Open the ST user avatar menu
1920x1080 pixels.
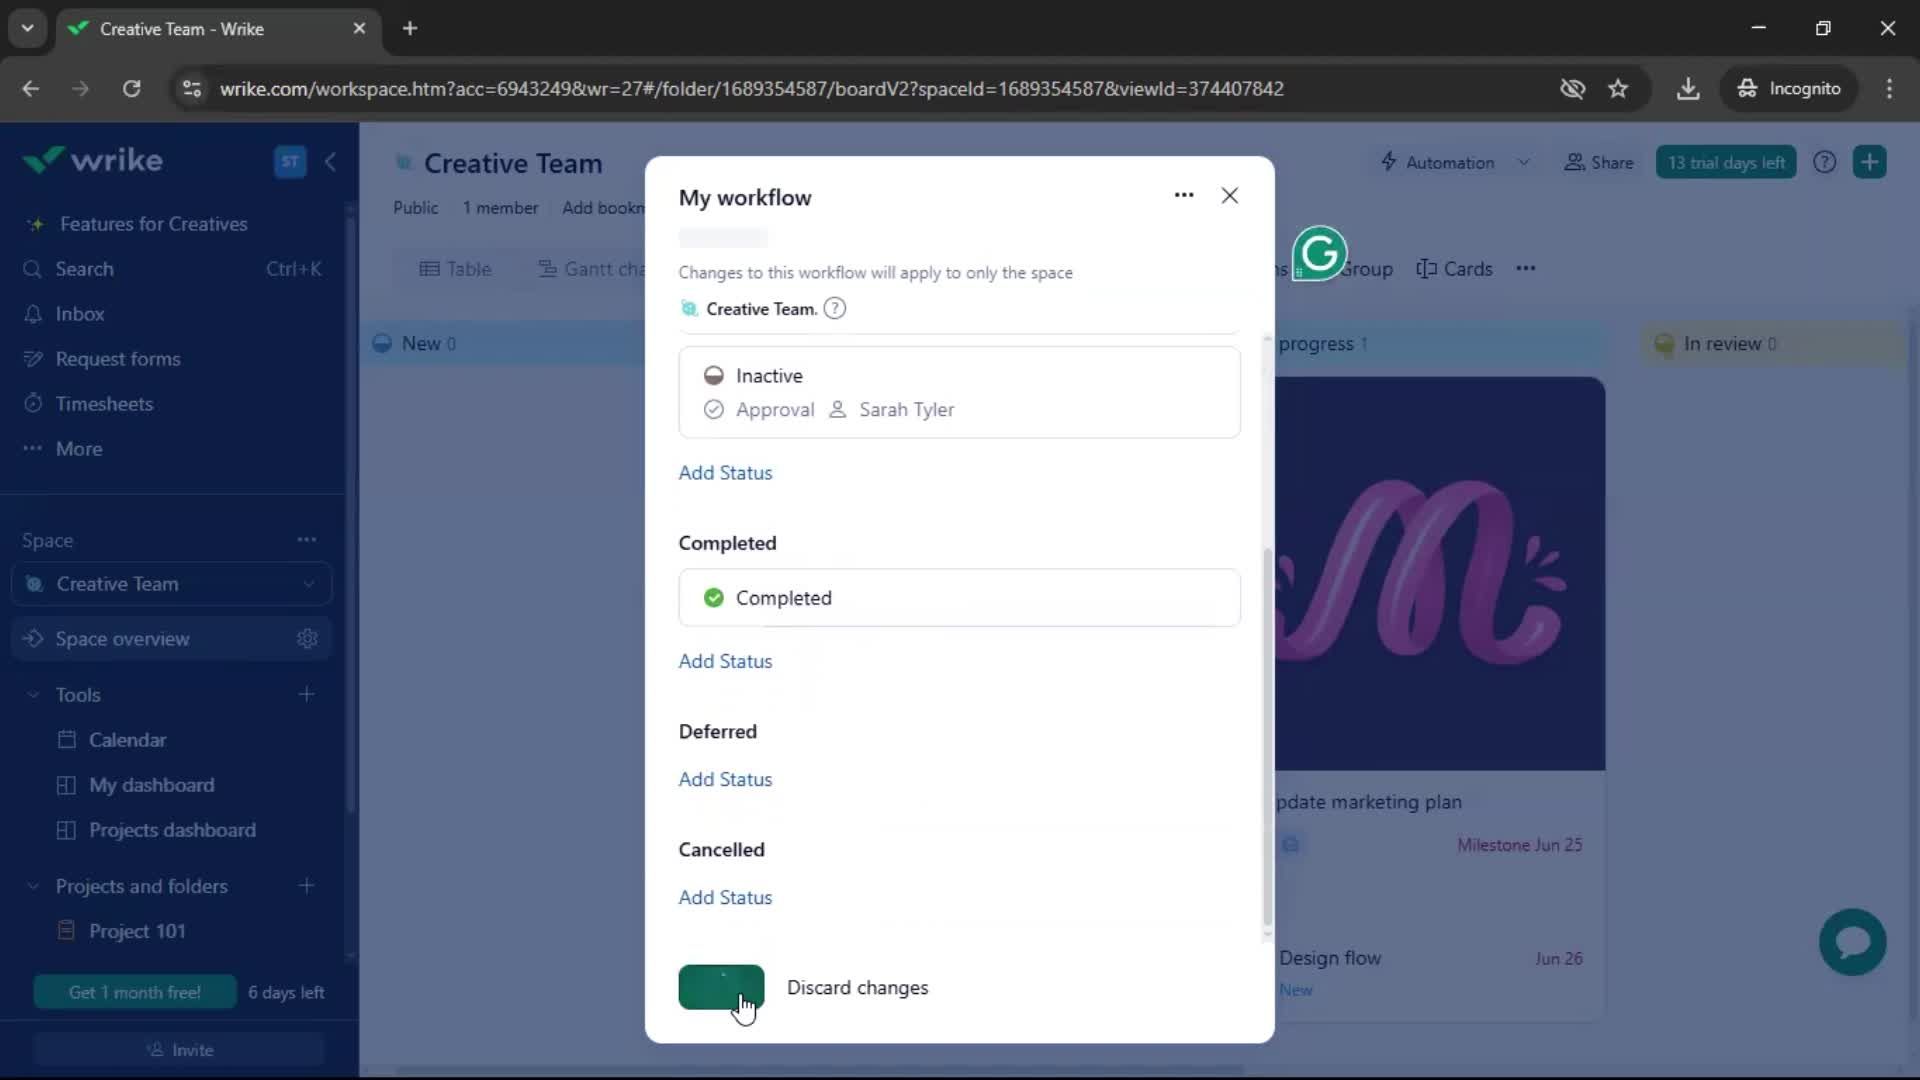(290, 161)
